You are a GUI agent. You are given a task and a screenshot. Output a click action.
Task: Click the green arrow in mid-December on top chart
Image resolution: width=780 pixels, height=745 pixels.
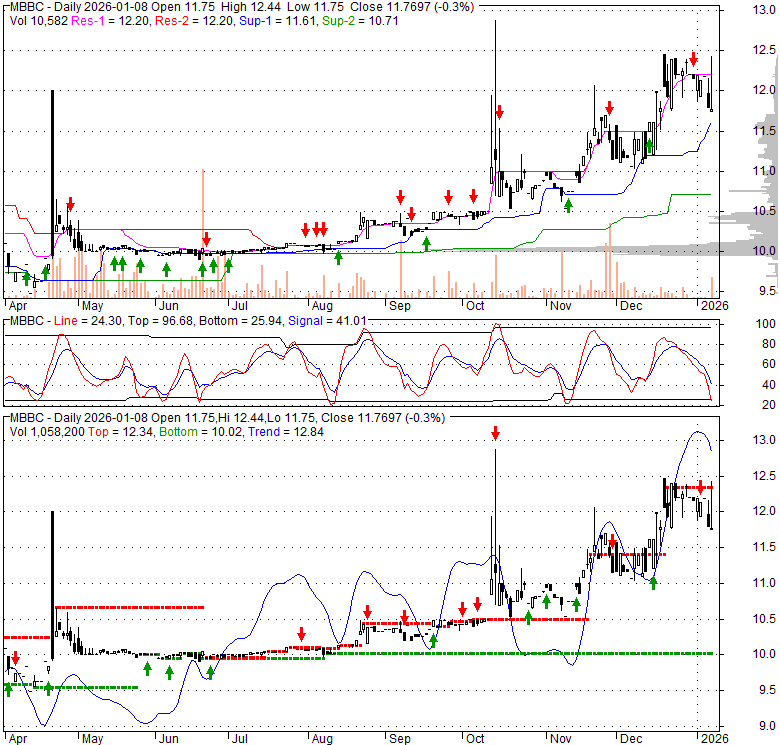pyautogui.click(x=648, y=147)
